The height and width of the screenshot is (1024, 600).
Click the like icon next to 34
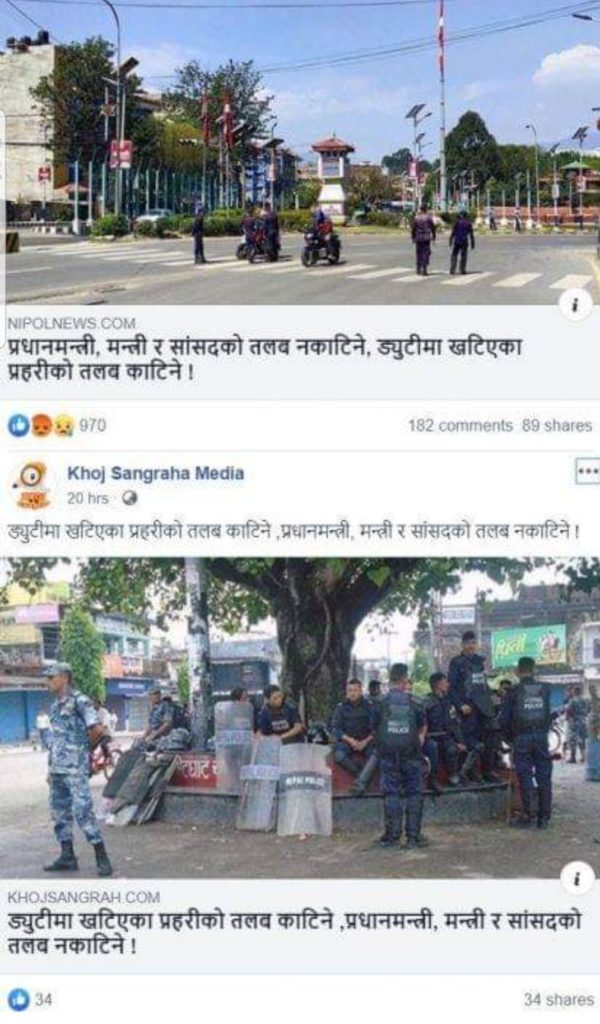tap(18, 999)
